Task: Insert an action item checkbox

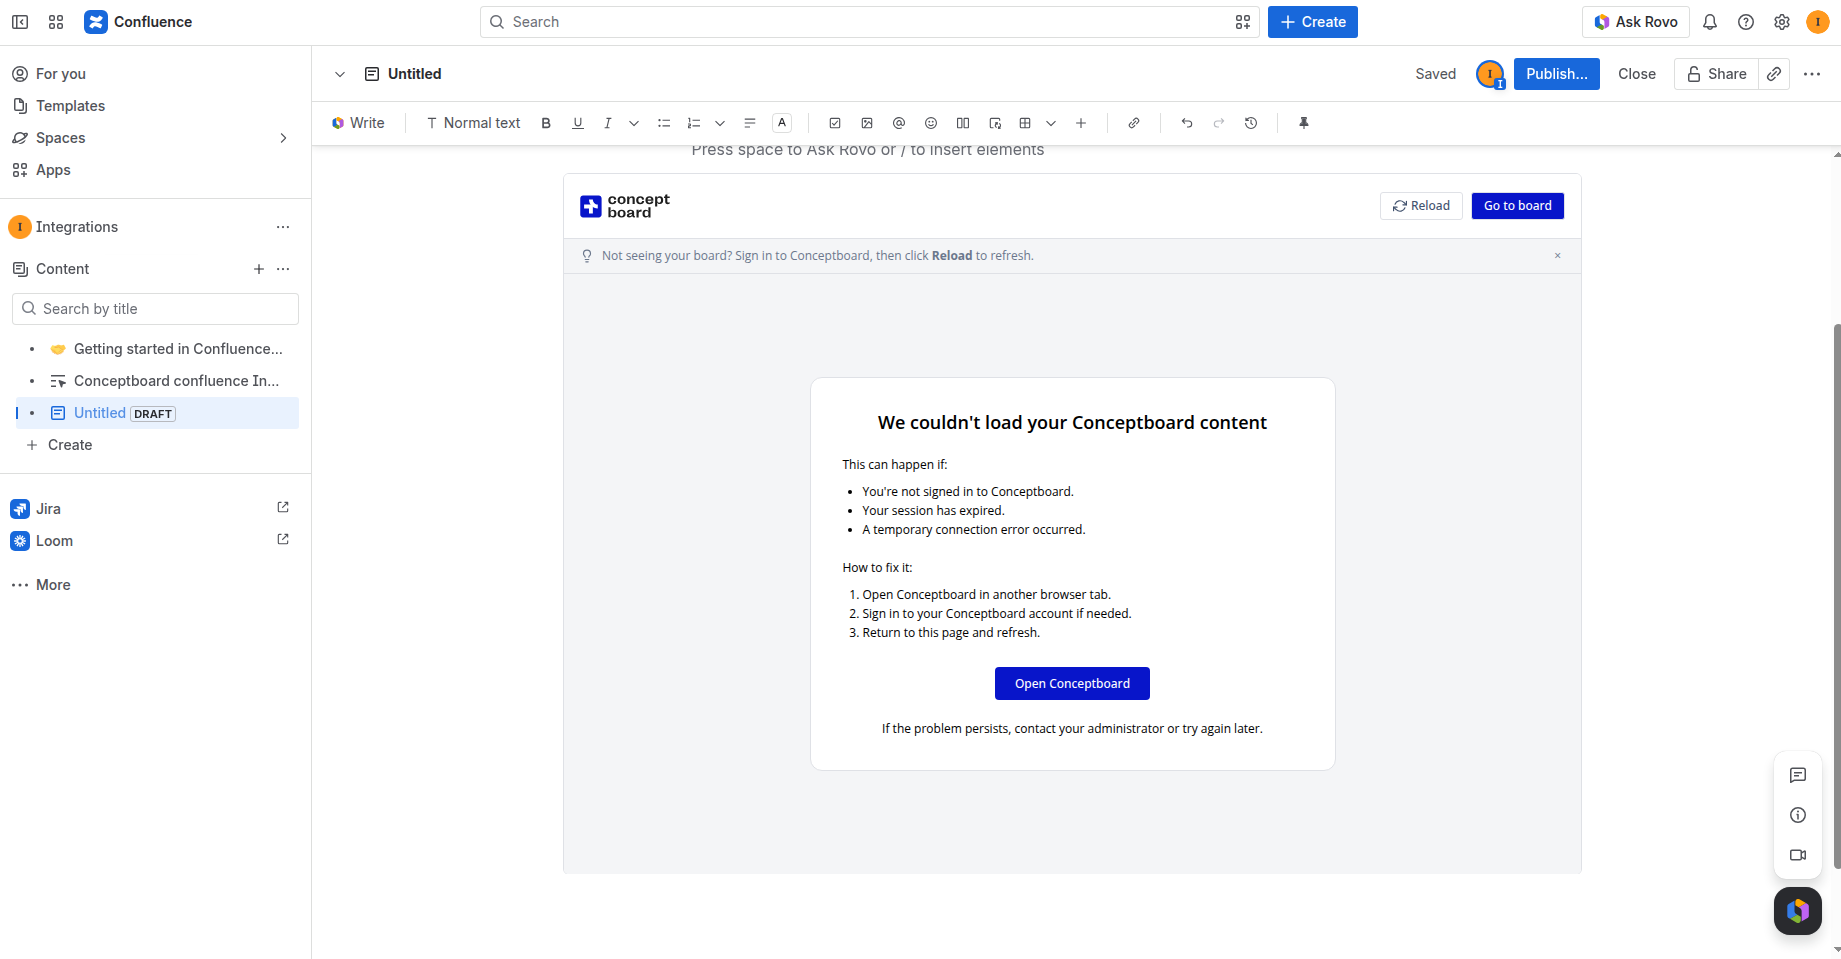Action: pyautogui.click(x=835, y=123)
